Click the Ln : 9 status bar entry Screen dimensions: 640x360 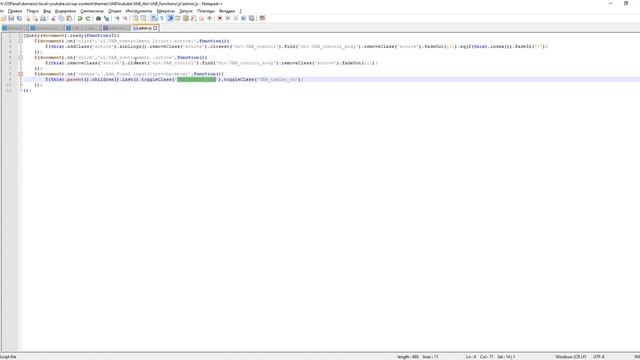pos(471,357)
